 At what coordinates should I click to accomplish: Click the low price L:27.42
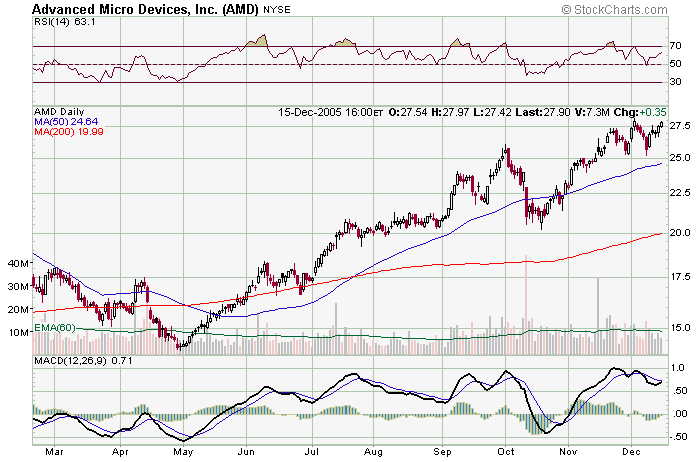click(492, 112)
